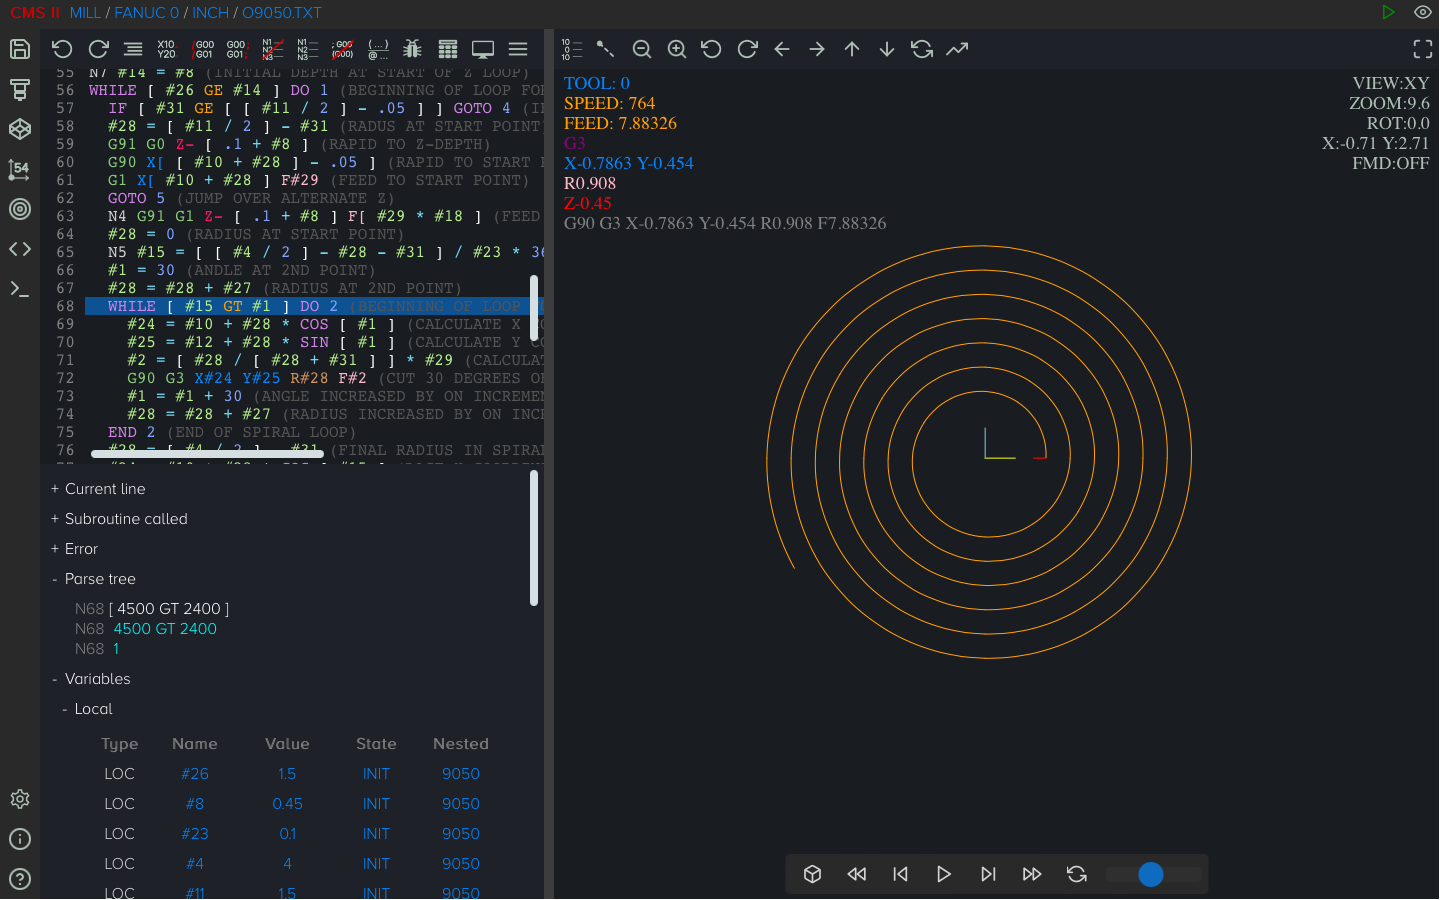Pan backplot view right arrow
The width and height of the screenshot is (1440, 900).
[x=817, y=49]
